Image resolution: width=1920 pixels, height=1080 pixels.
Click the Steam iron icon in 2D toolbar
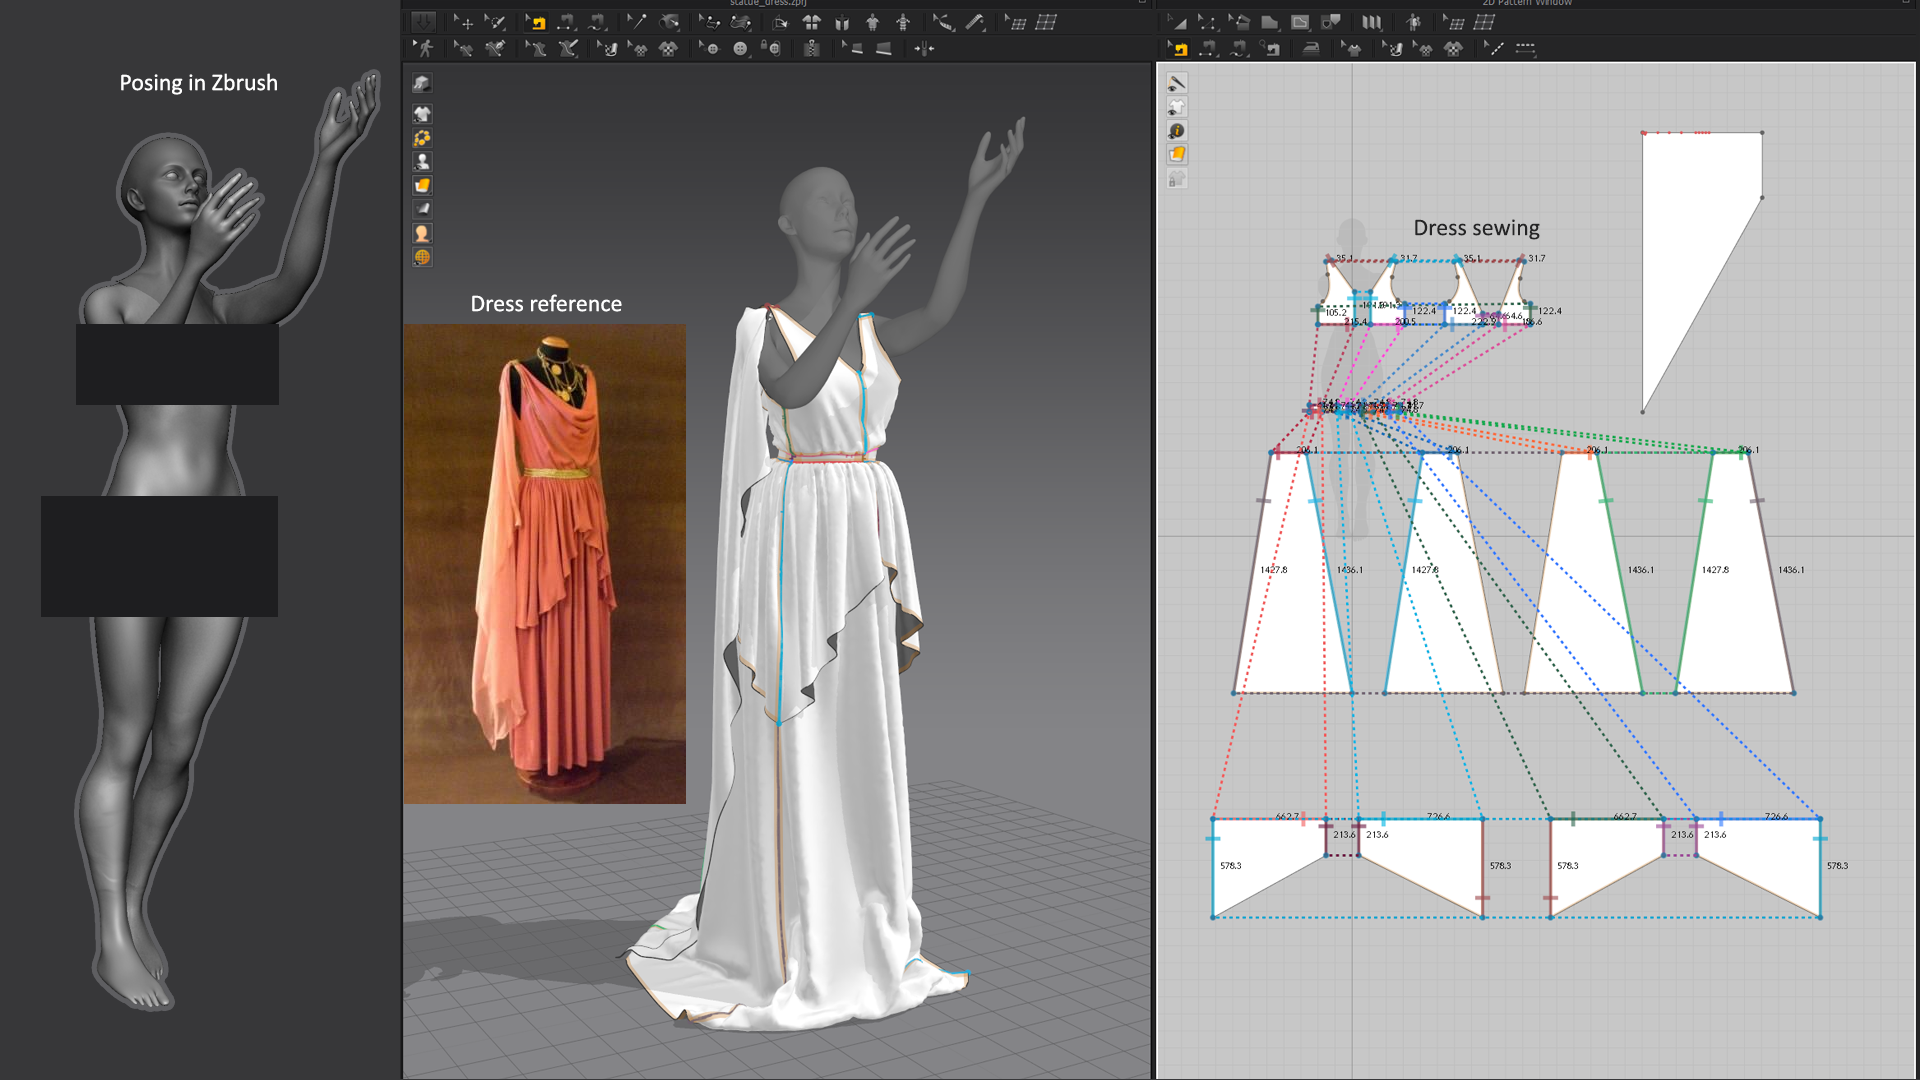click(1310, 48)
